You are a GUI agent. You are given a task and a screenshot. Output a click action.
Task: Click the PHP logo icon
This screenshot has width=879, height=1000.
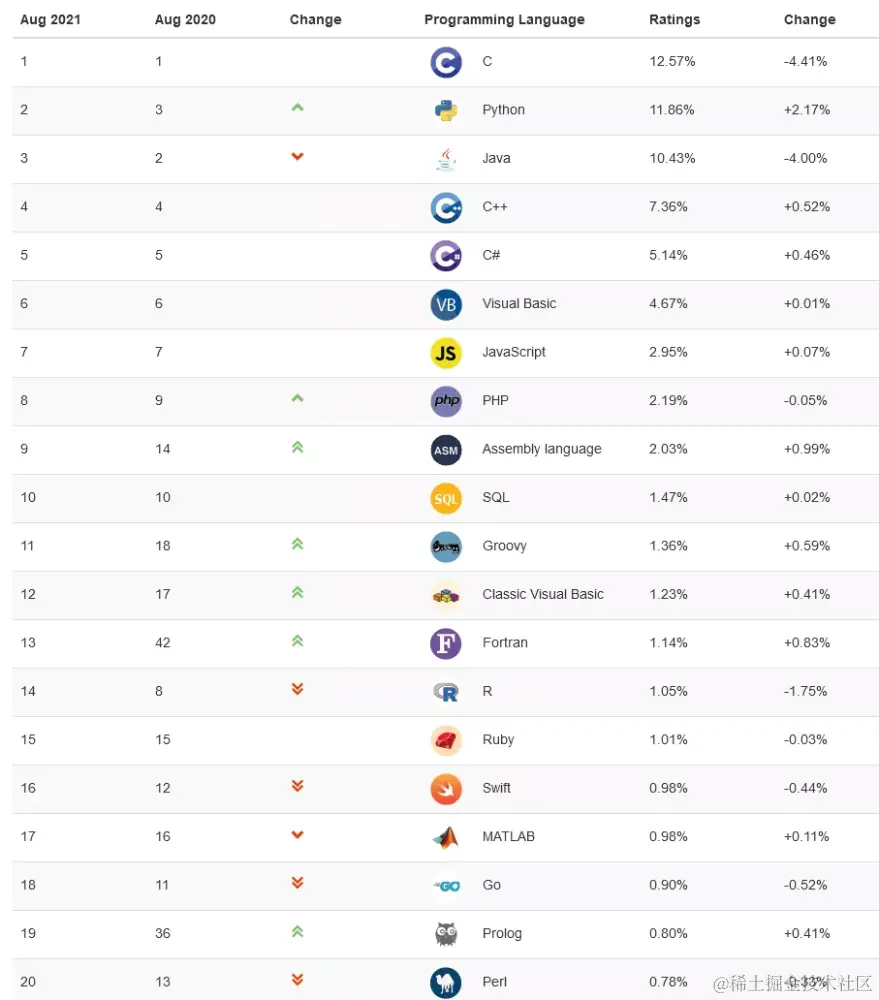pyautogui.click(x=446, y=401)
